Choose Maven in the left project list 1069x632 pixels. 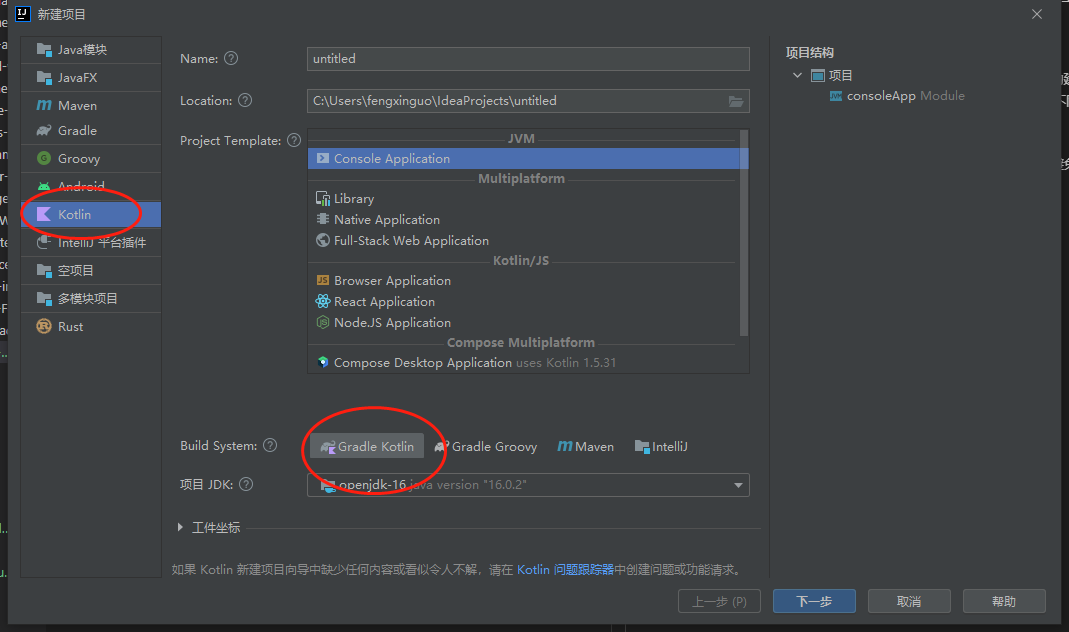click(77, 105)
